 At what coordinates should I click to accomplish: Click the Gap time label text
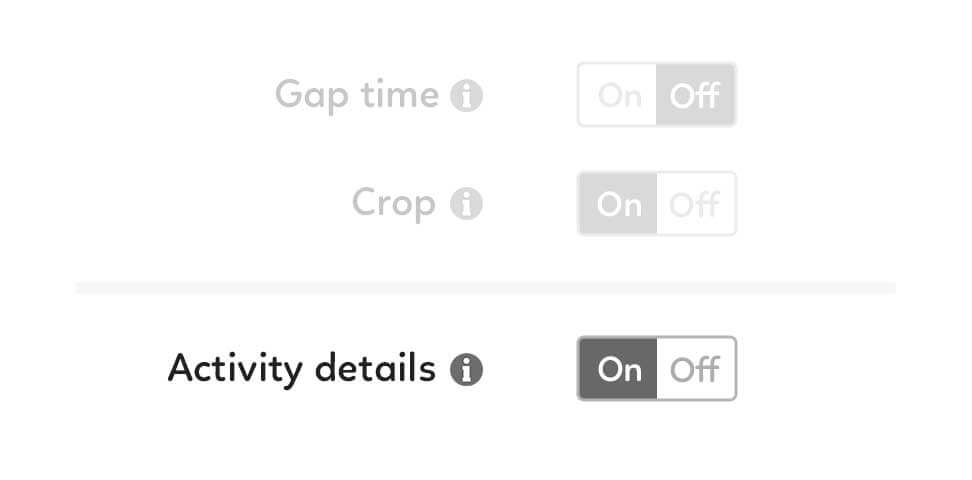point(357,96)
